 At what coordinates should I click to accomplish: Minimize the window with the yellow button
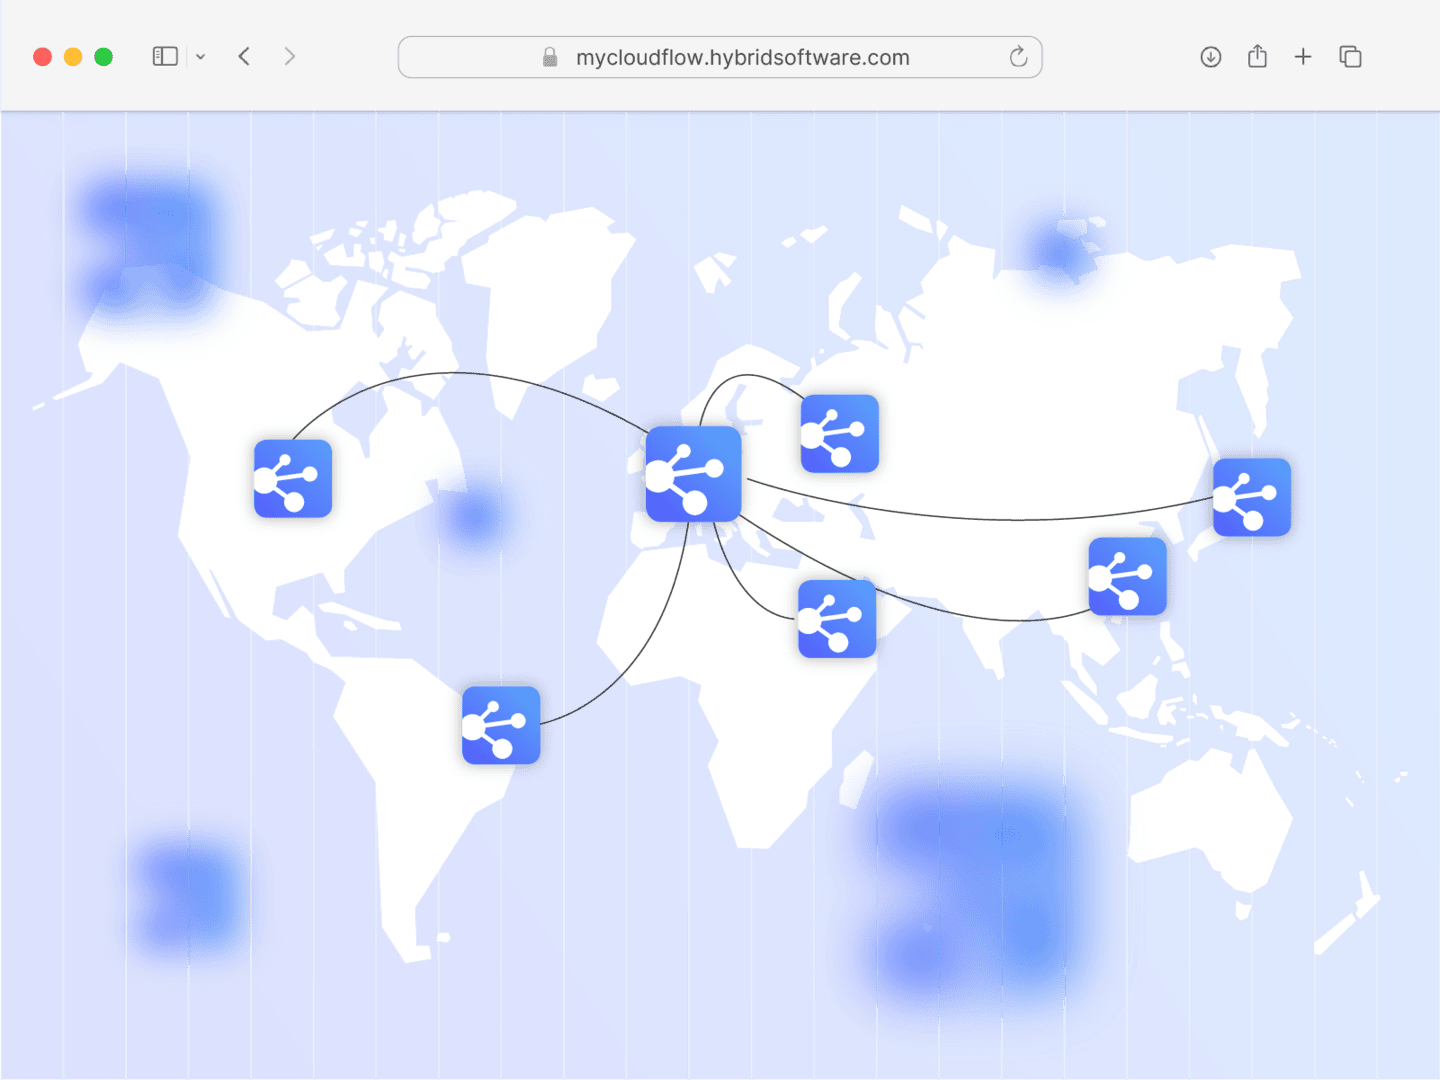point(73,57)
